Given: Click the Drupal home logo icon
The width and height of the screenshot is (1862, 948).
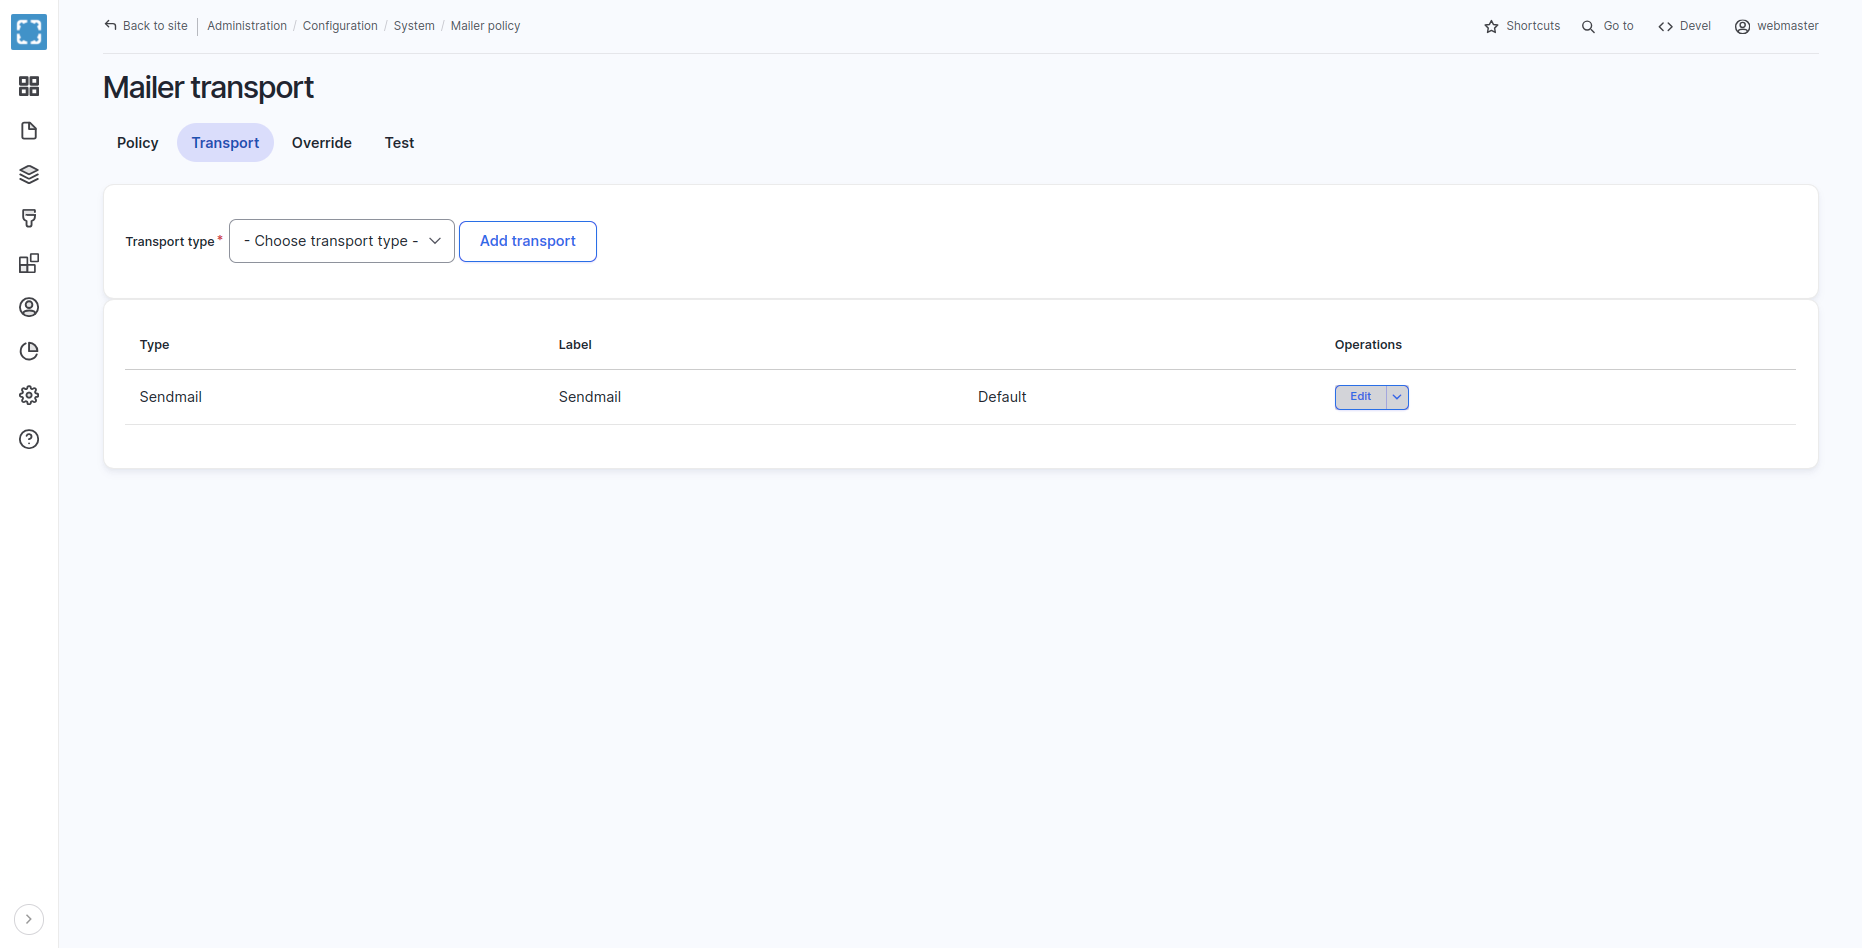Looking at the screenshot, I should point(29,32).
